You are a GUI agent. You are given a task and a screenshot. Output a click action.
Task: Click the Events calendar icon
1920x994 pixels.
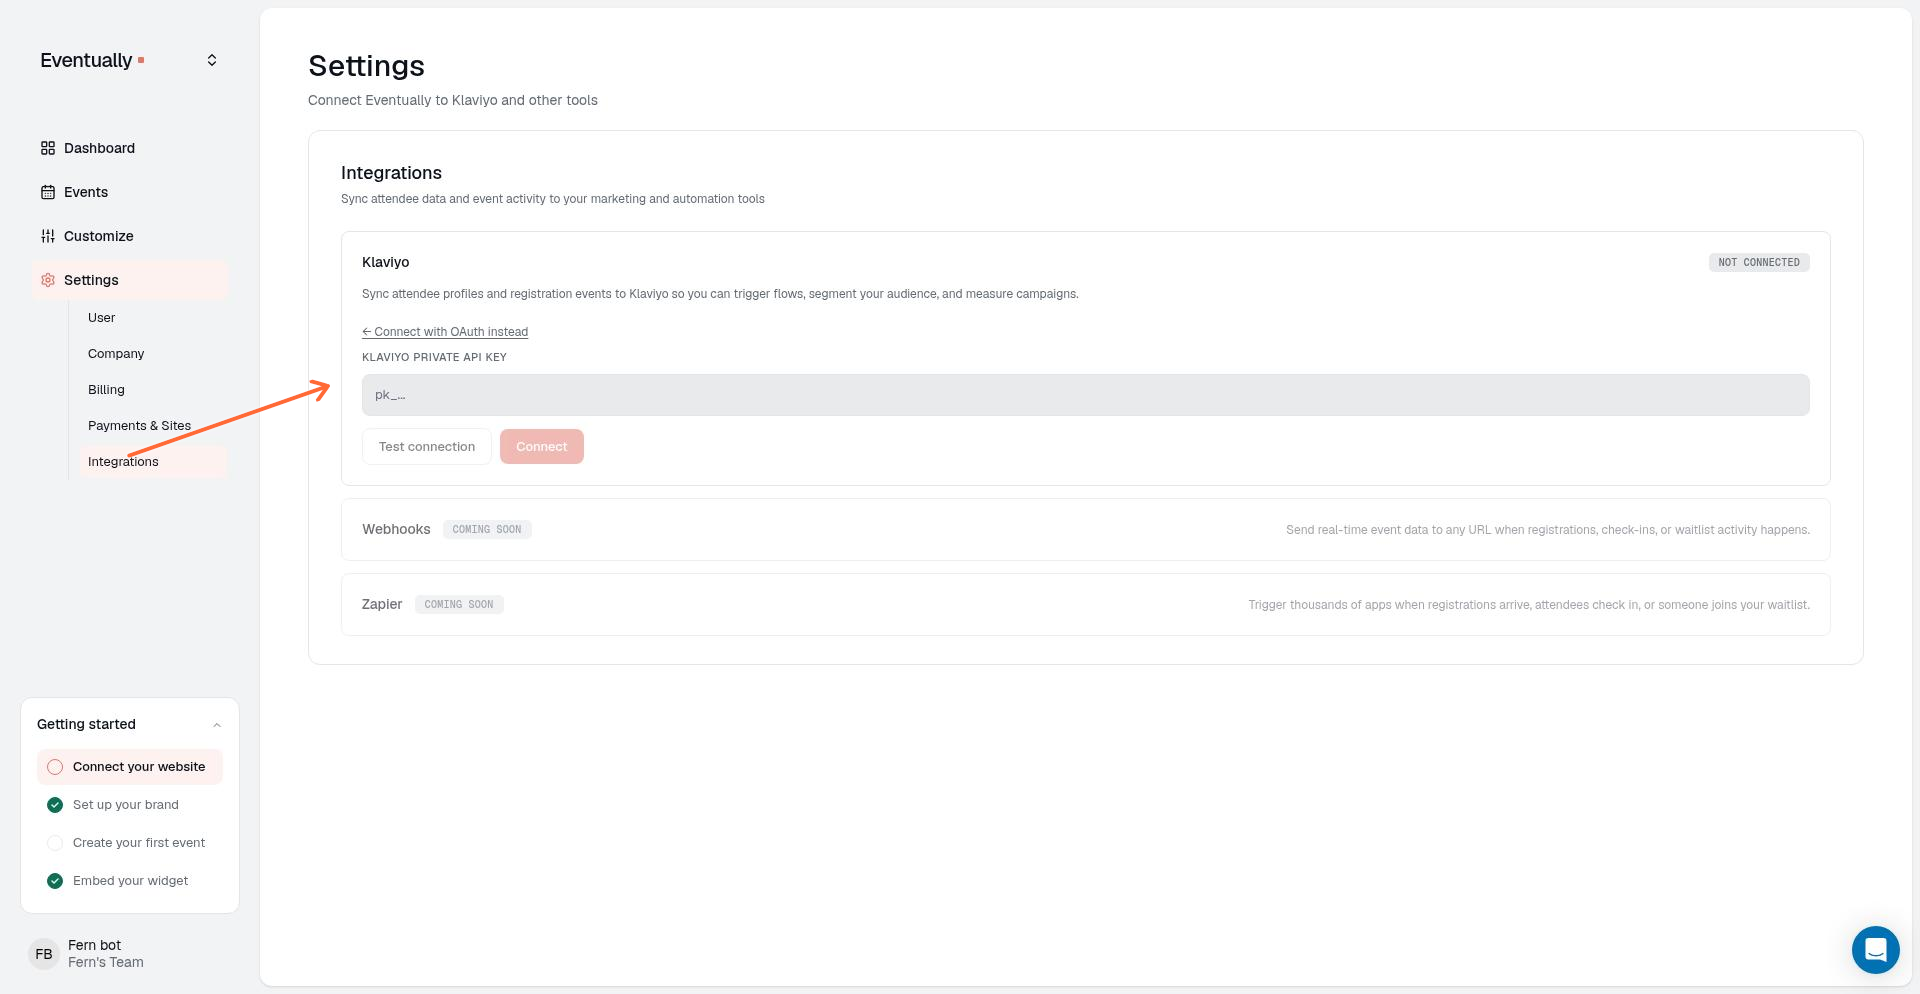point(48,192)
